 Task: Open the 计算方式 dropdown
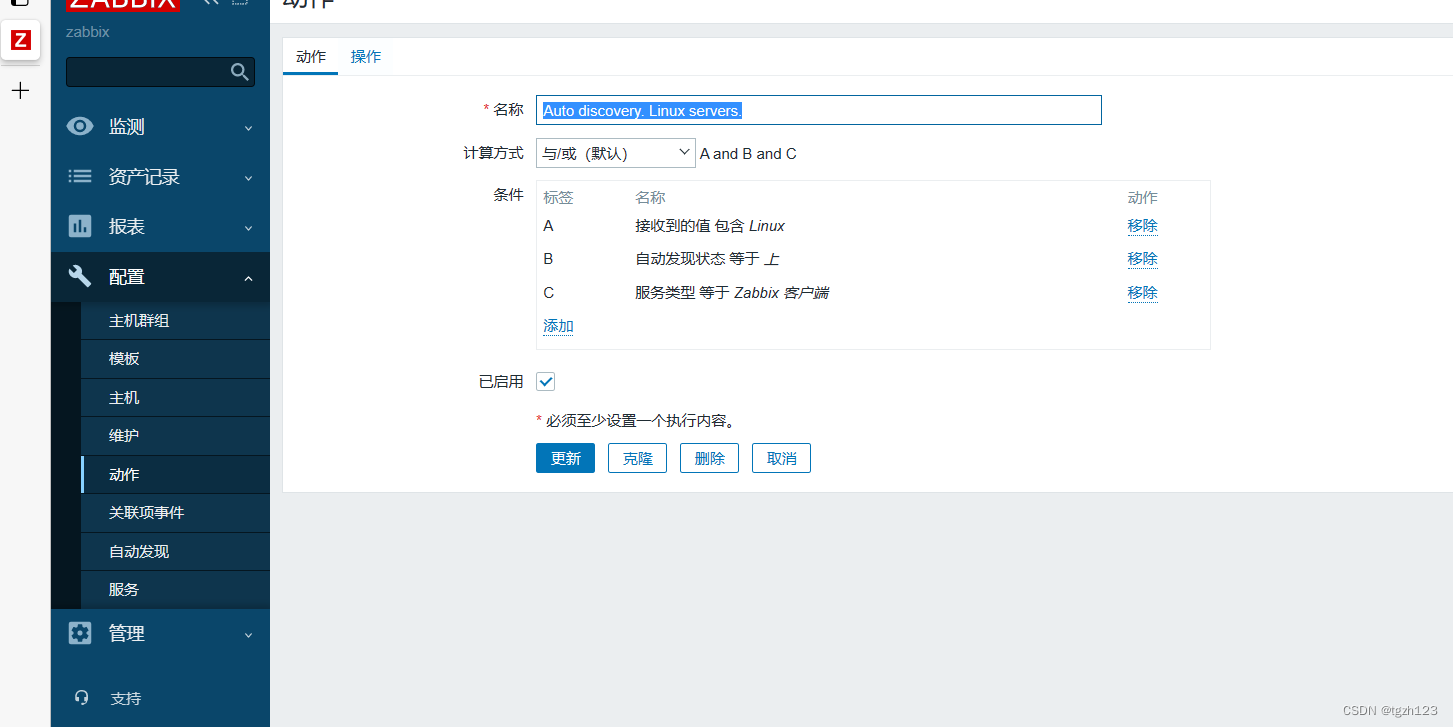(615, 153)
